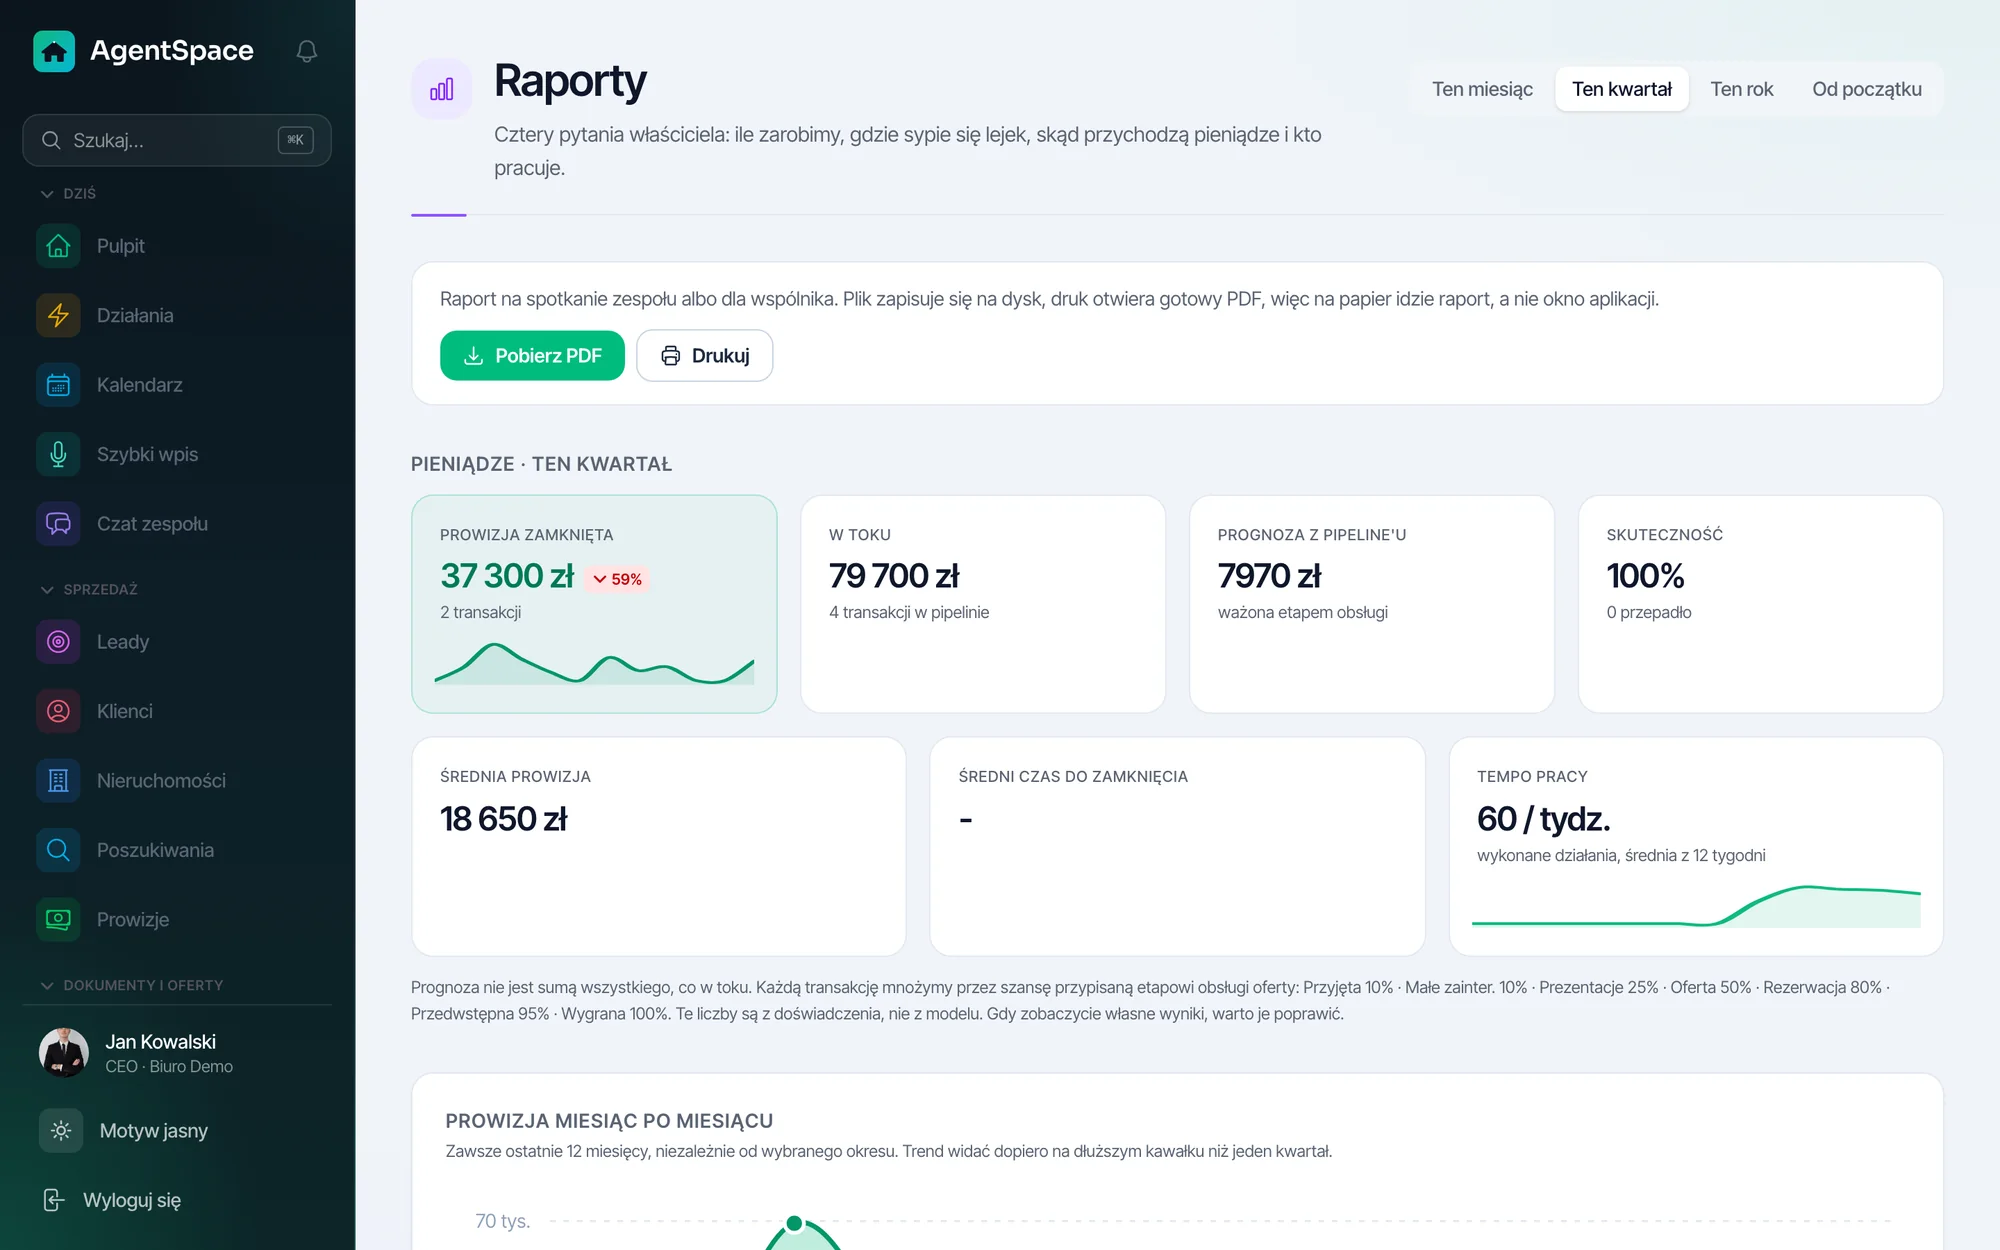Open Kalendarz via the calendar icon
The width and height of the screenshot is (2000, 1250).
58,385
